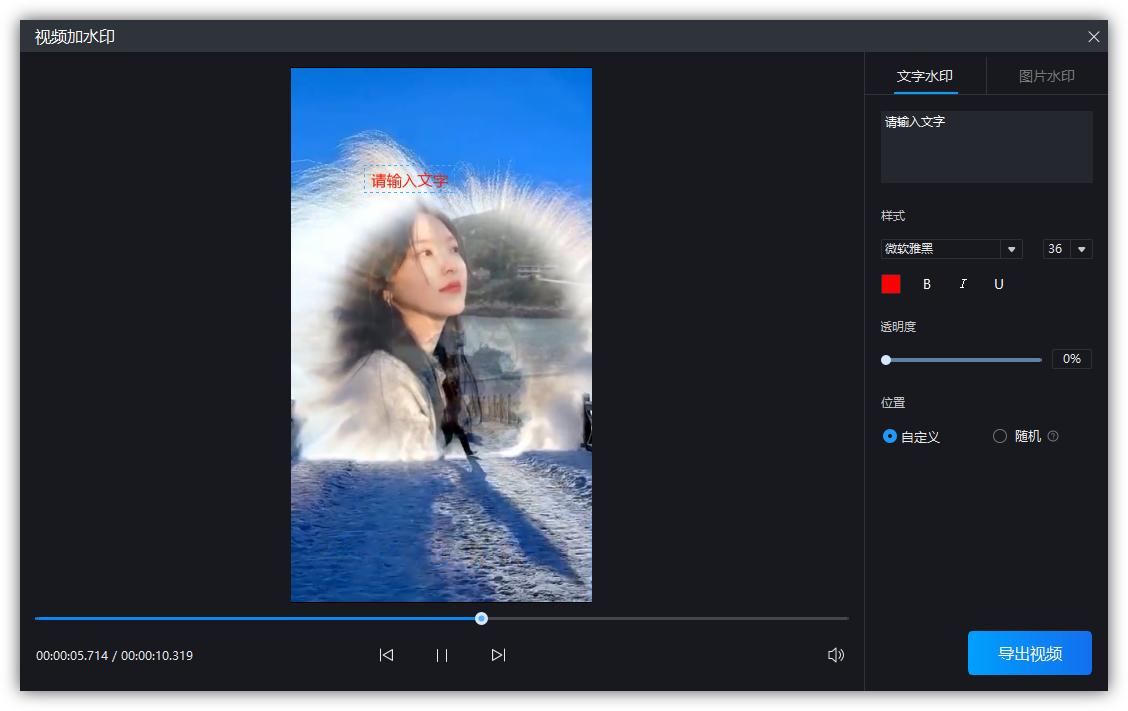Click the 请输入文字 text input field

coord(986,147)
